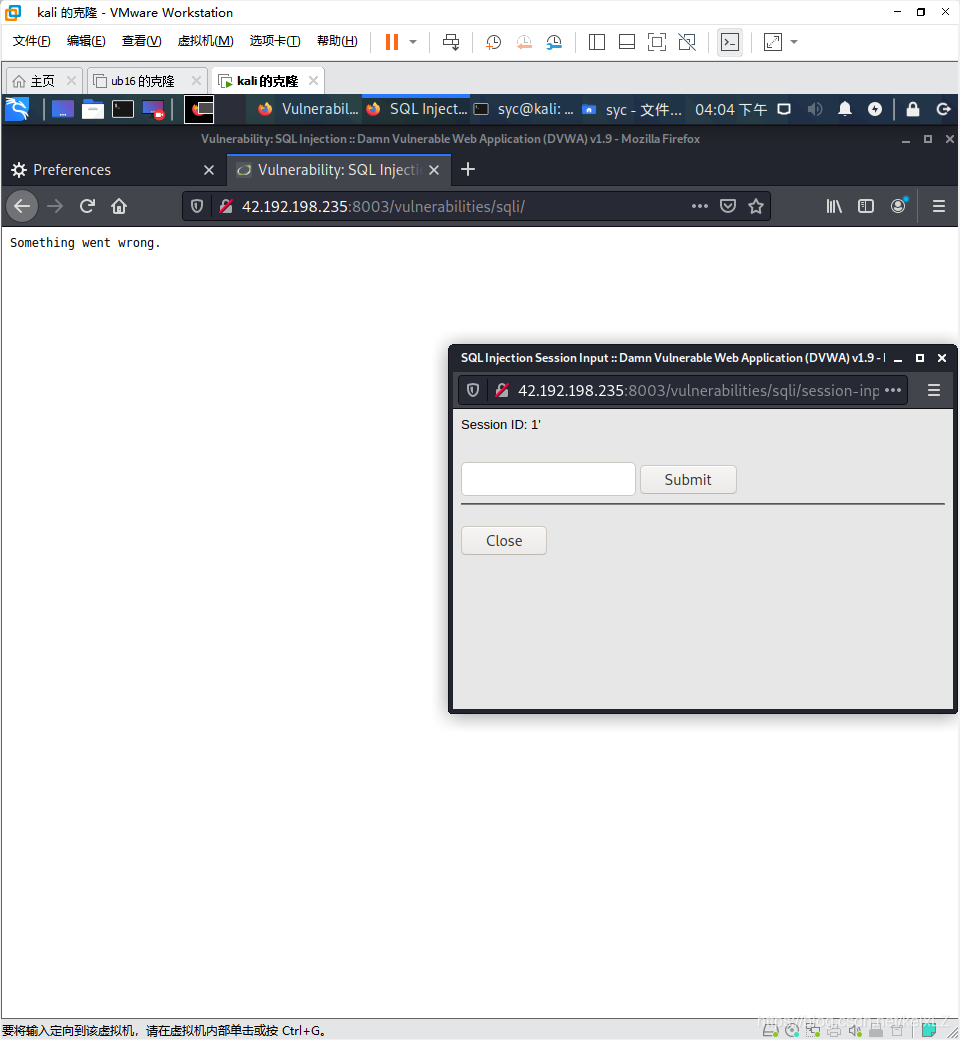Click the display settings tray icon
The image size is (960, 1040).
pyautogui.click(x=784, y=109)
